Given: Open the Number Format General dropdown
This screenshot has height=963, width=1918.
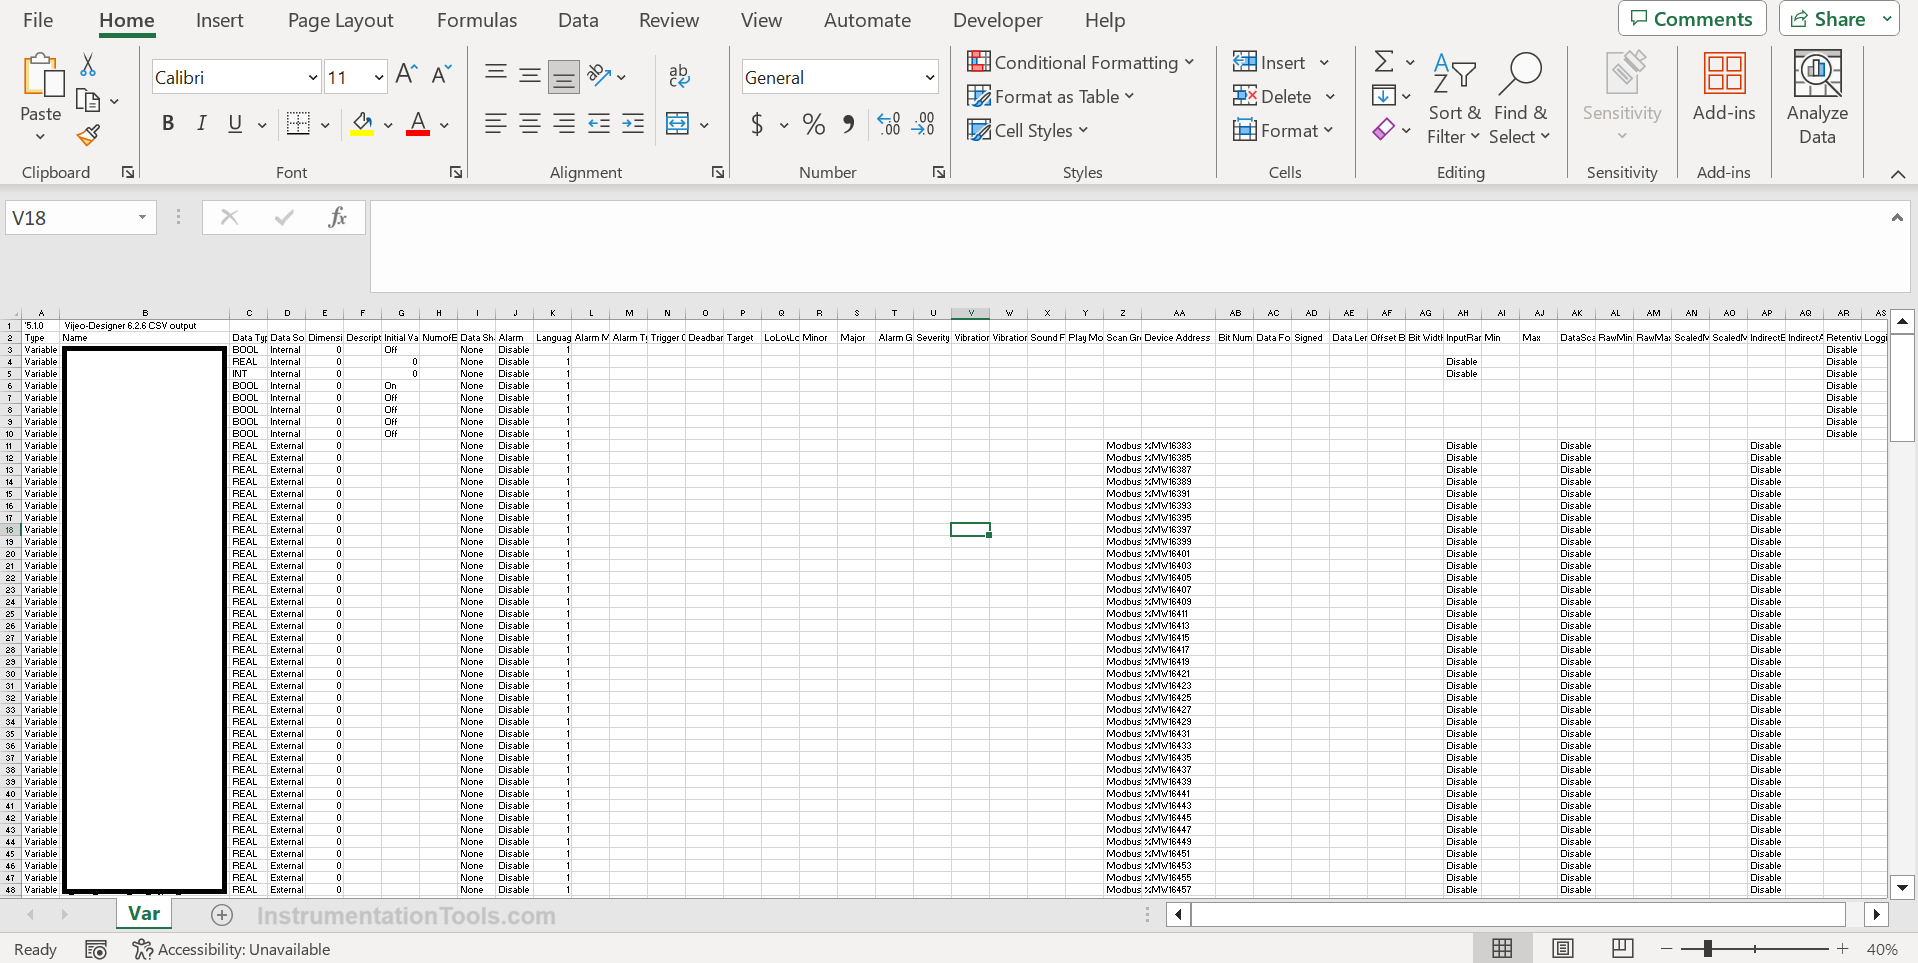Looking at the screenshot, I should pos(930,78).
